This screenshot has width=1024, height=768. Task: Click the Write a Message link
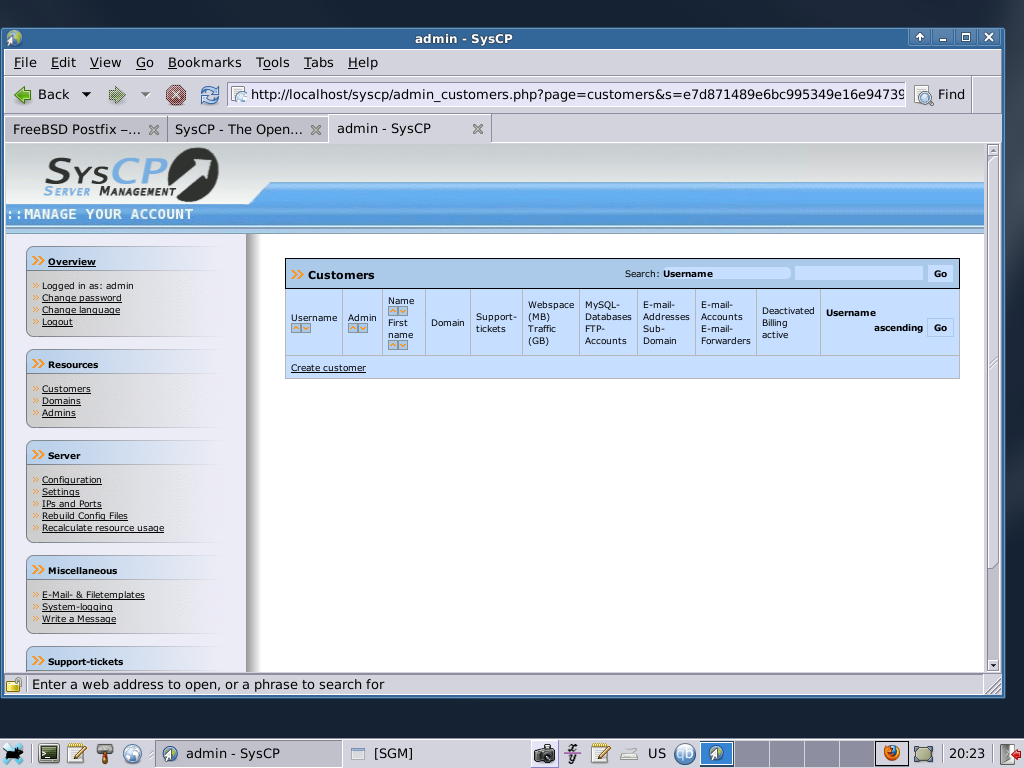(x=79, y=619)
